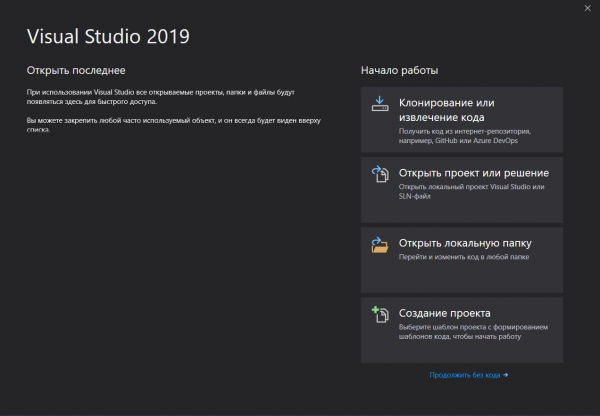Follow the "Продолжить без кода" link
600x416 pixels.
pyautogui.click(x=465, y=375)
